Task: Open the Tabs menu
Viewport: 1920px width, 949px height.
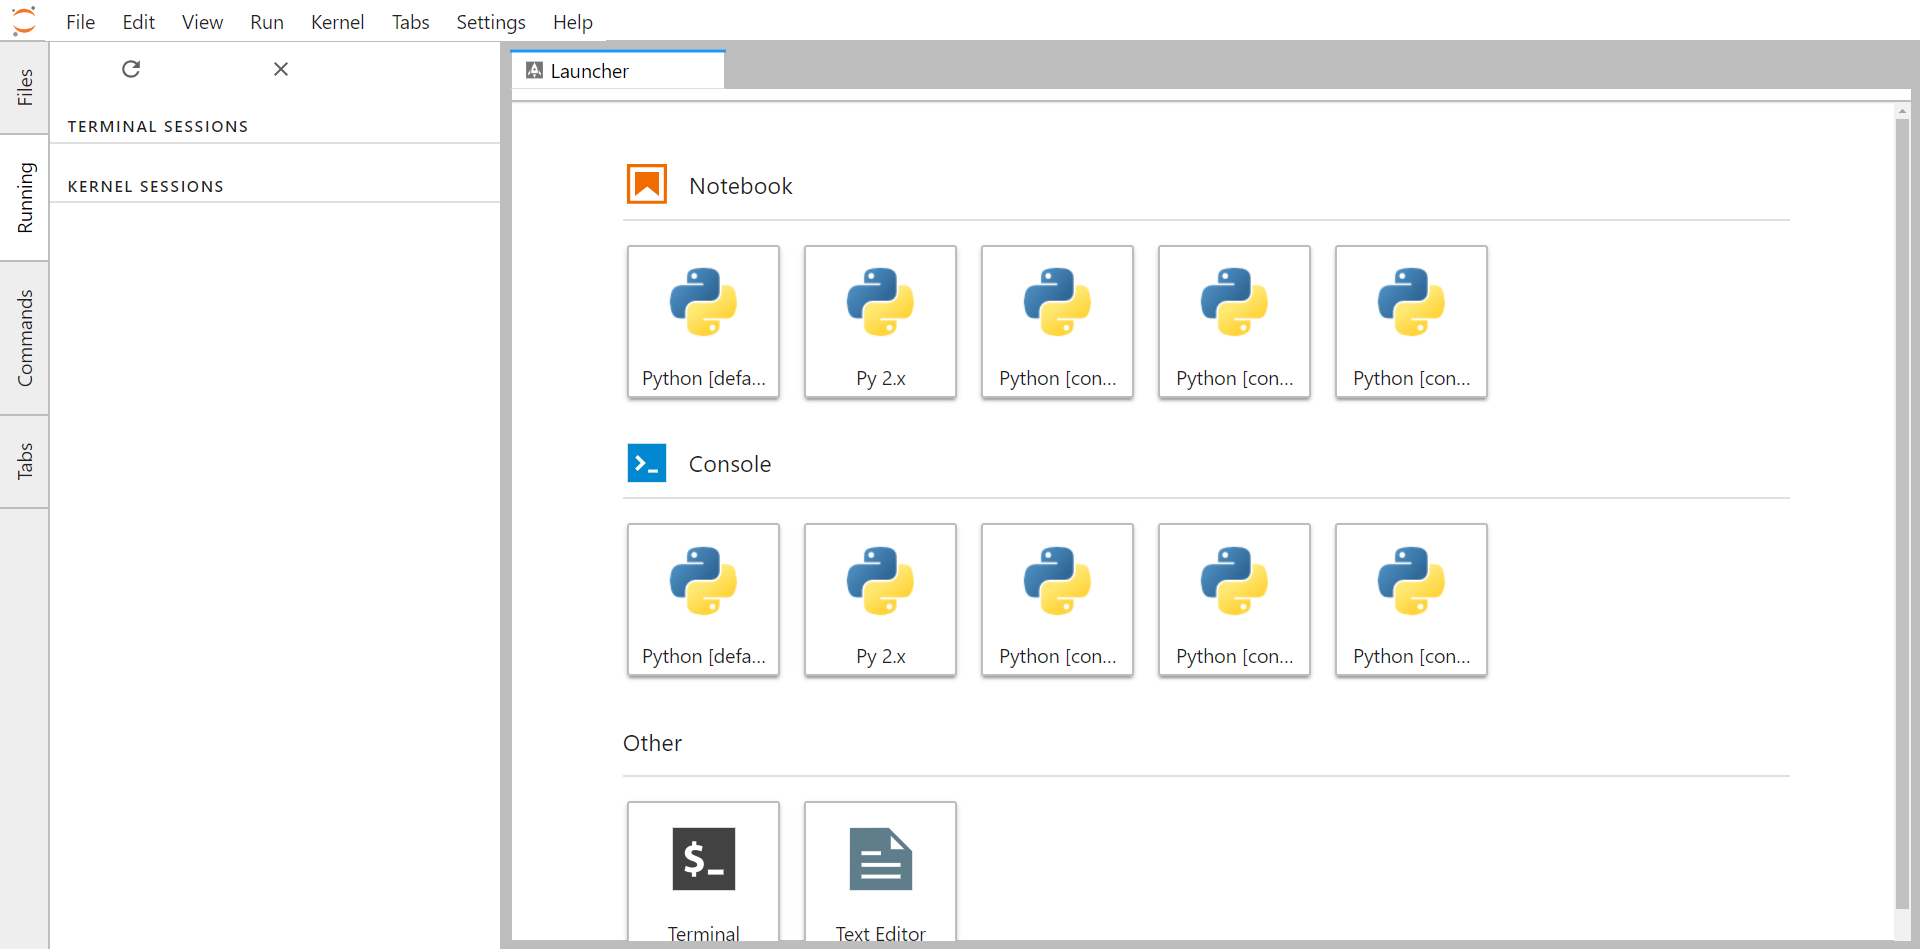Action: [410, 22]
